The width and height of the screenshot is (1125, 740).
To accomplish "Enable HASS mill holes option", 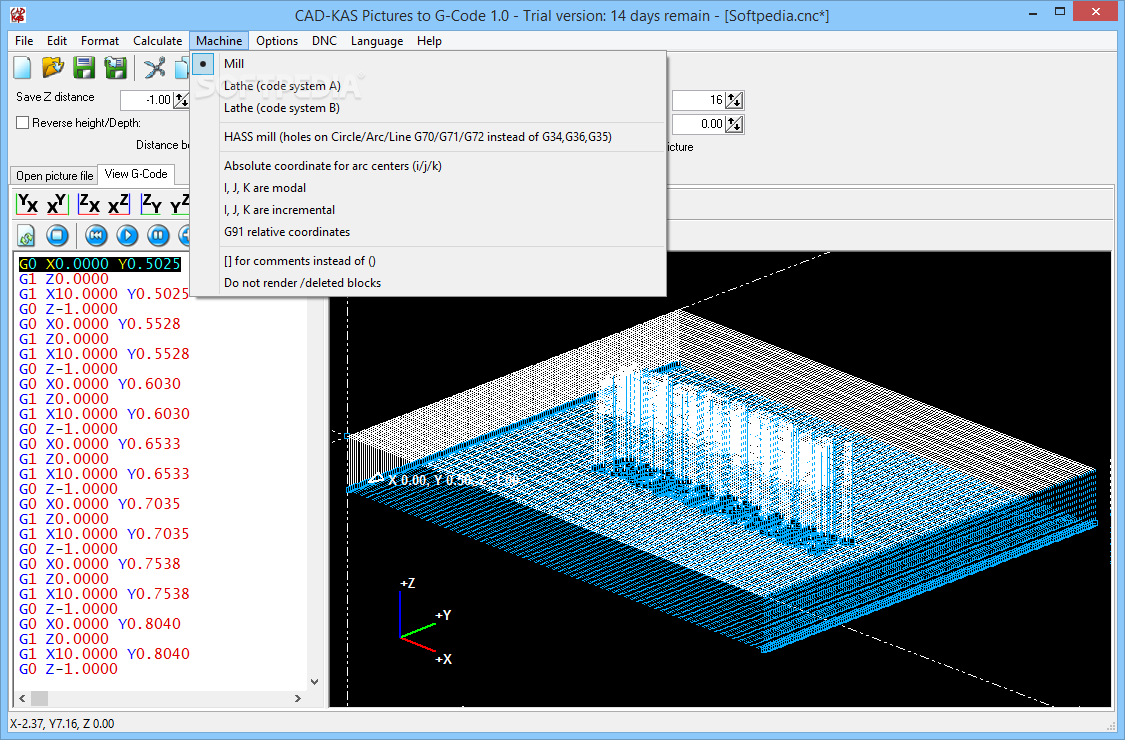I will click(428, 137).
